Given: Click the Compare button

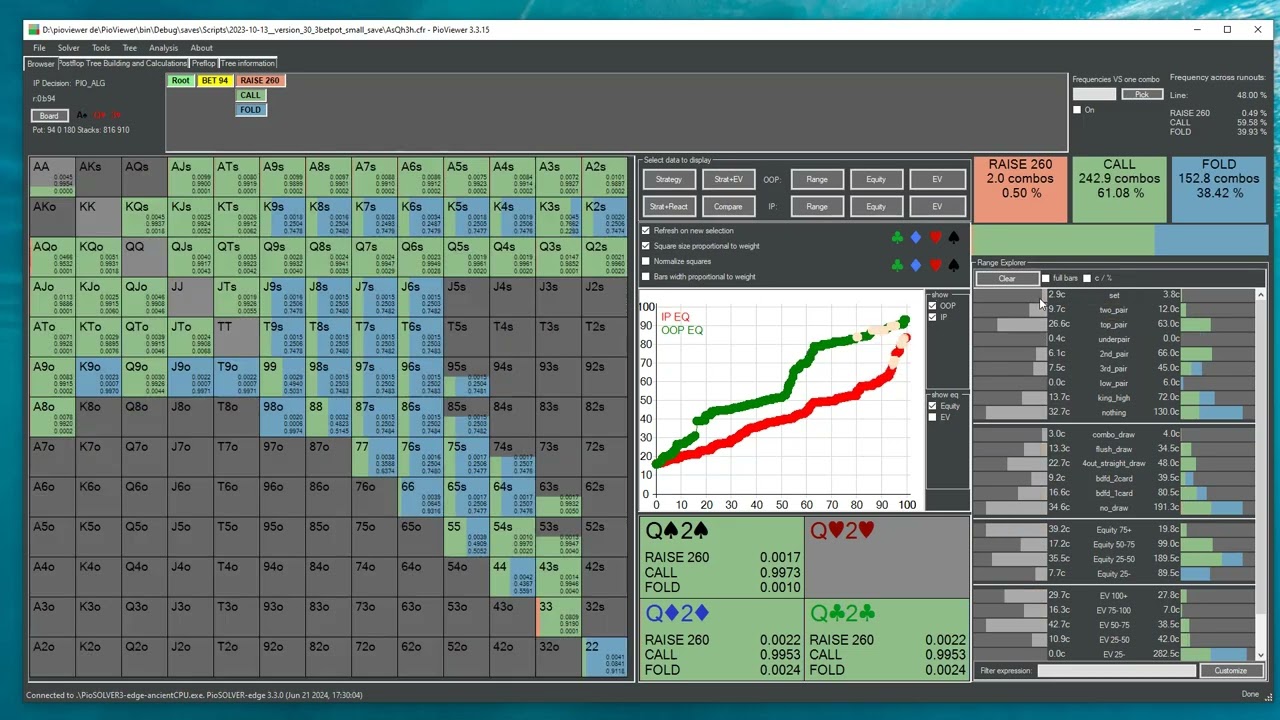Looking at the screenshot, I should 728,206.
